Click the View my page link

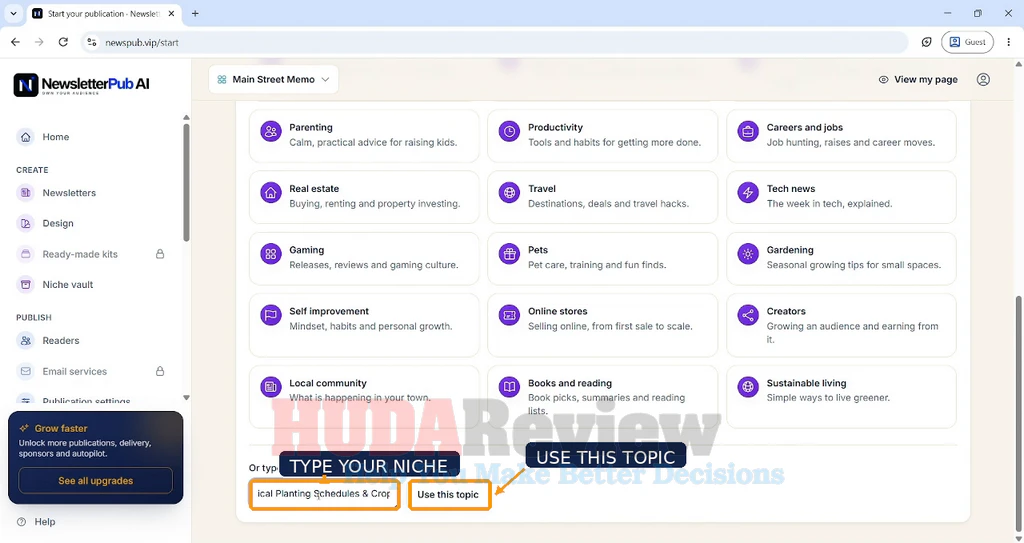(x=918, y=79)
